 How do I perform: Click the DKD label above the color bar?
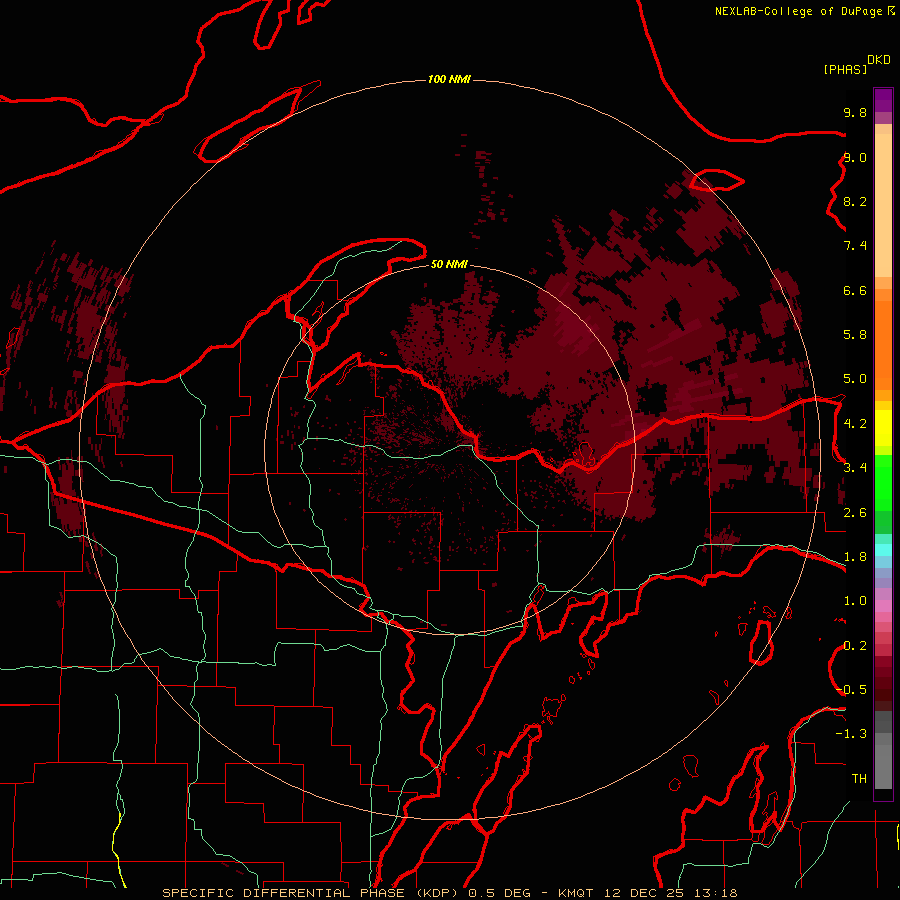click(x=879, y=59)
